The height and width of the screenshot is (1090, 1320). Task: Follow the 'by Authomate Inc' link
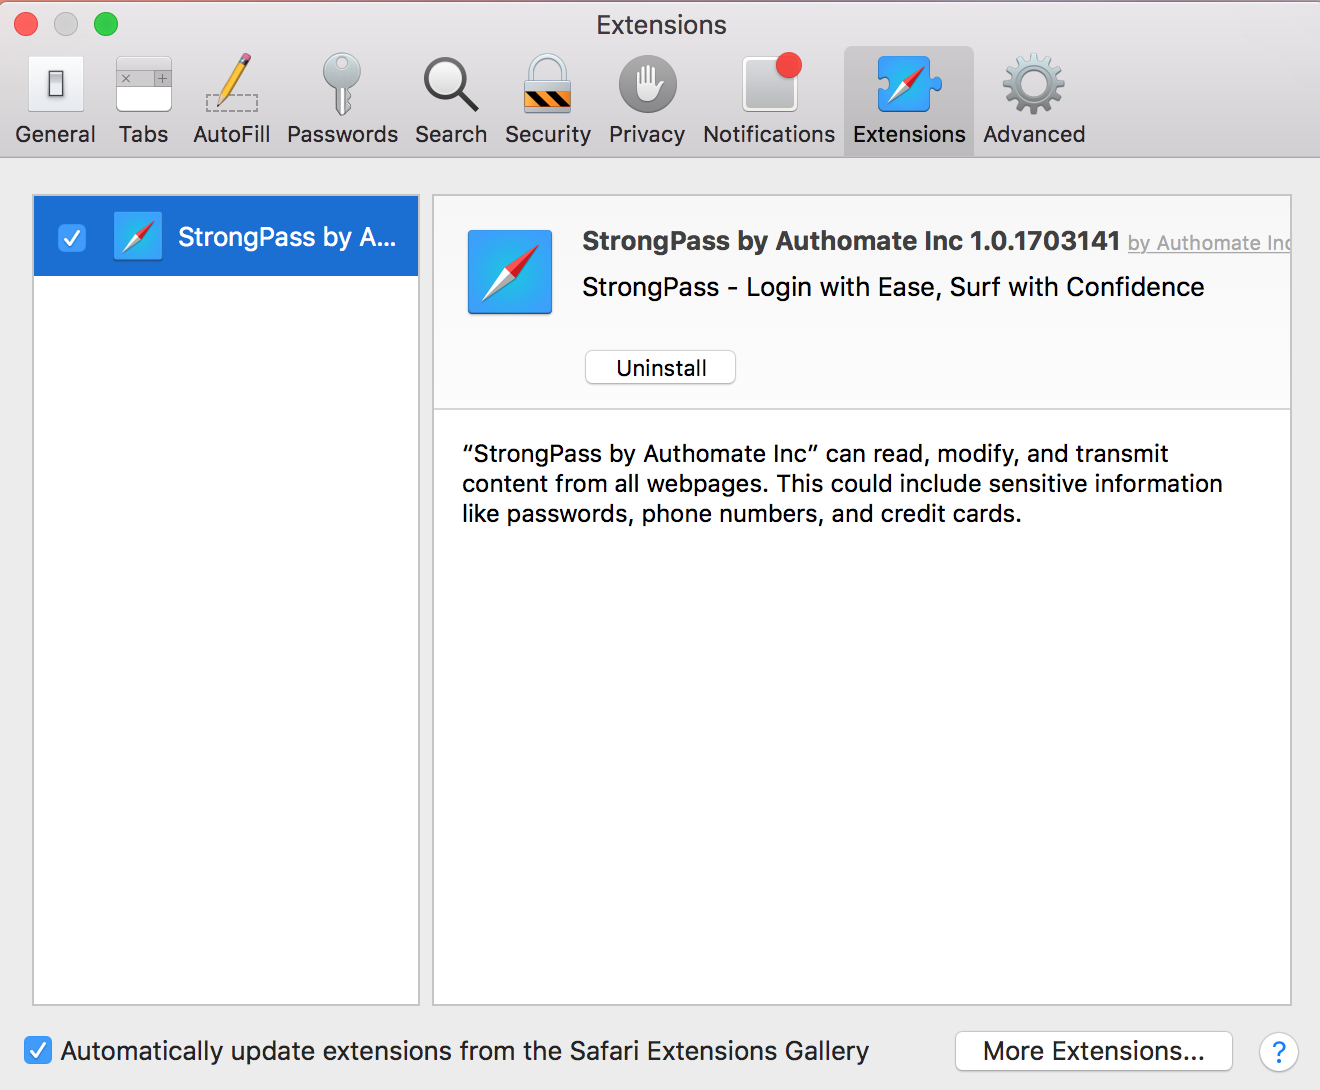click(1209, 243)
